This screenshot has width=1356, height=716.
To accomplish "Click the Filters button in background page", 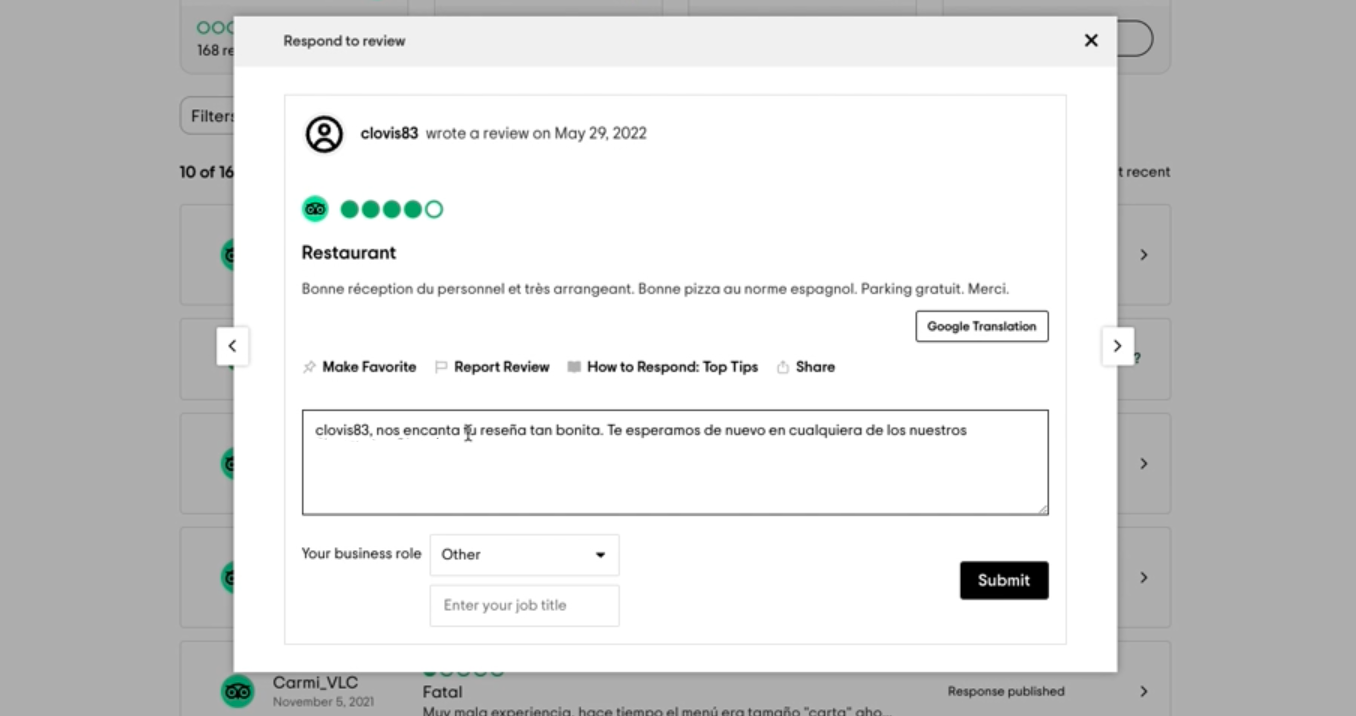I will 207,116.
